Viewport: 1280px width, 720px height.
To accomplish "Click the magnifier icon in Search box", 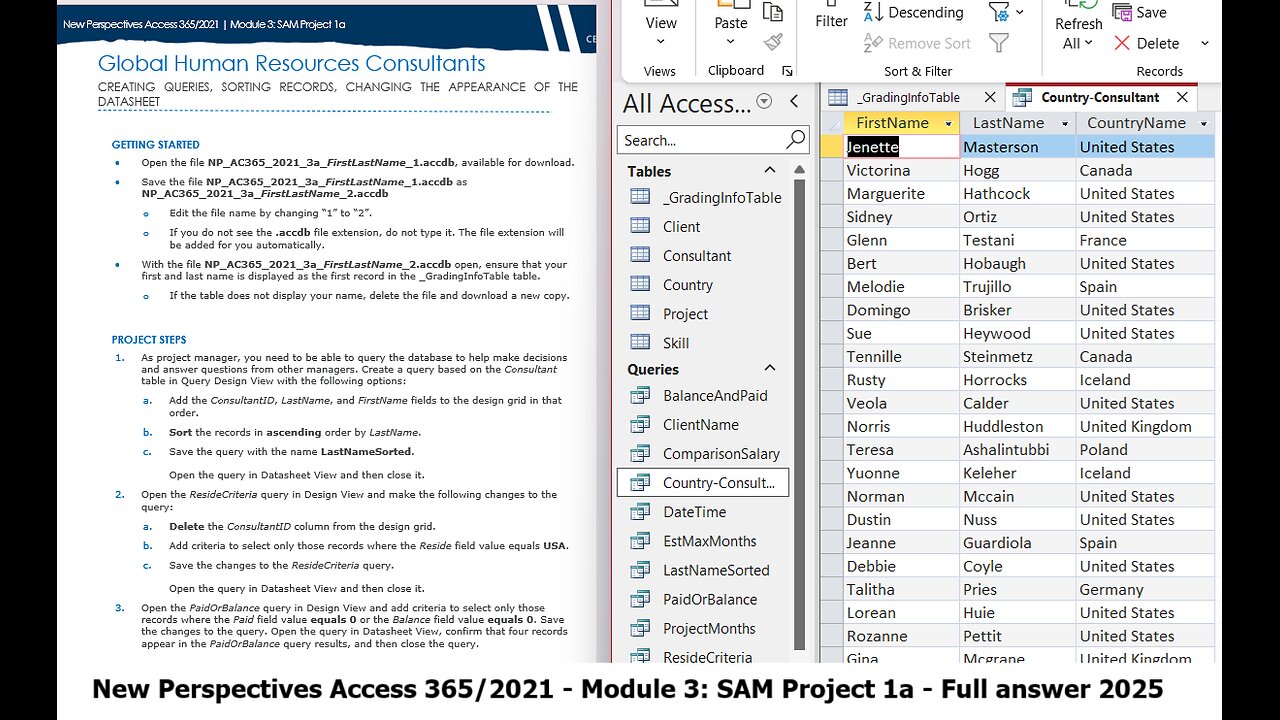I will [x=796, y=140].
